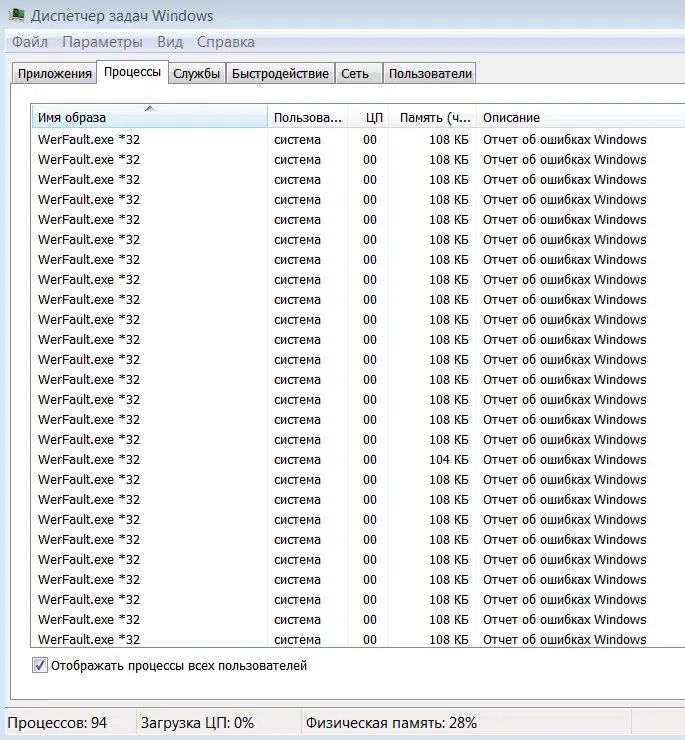Viewport: 685px width, 740px height.
Task: Select the Процессы tab
Action: click(x=133, y=72)
